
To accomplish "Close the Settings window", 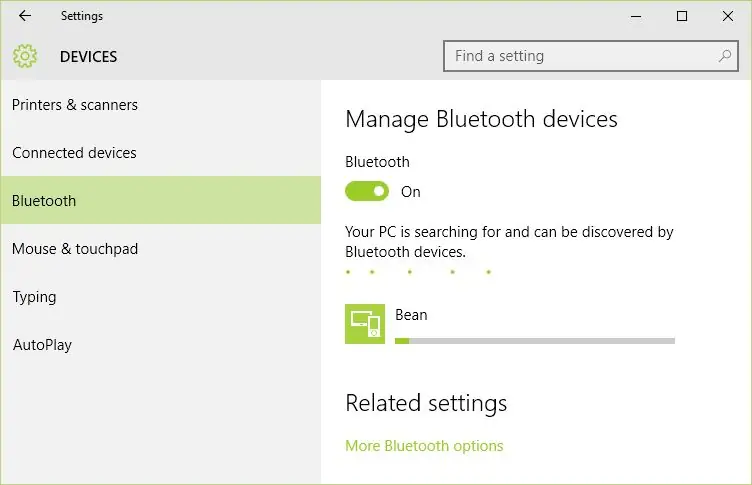I will click(728, 16).
